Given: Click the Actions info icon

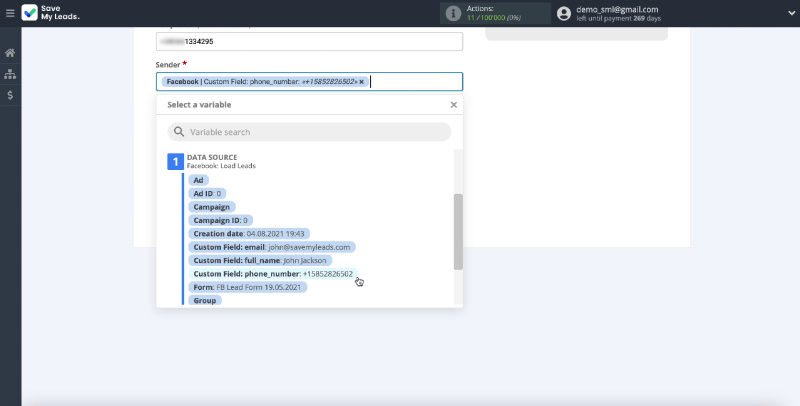Looking at the screenshot, I should (x=453, y=13).
